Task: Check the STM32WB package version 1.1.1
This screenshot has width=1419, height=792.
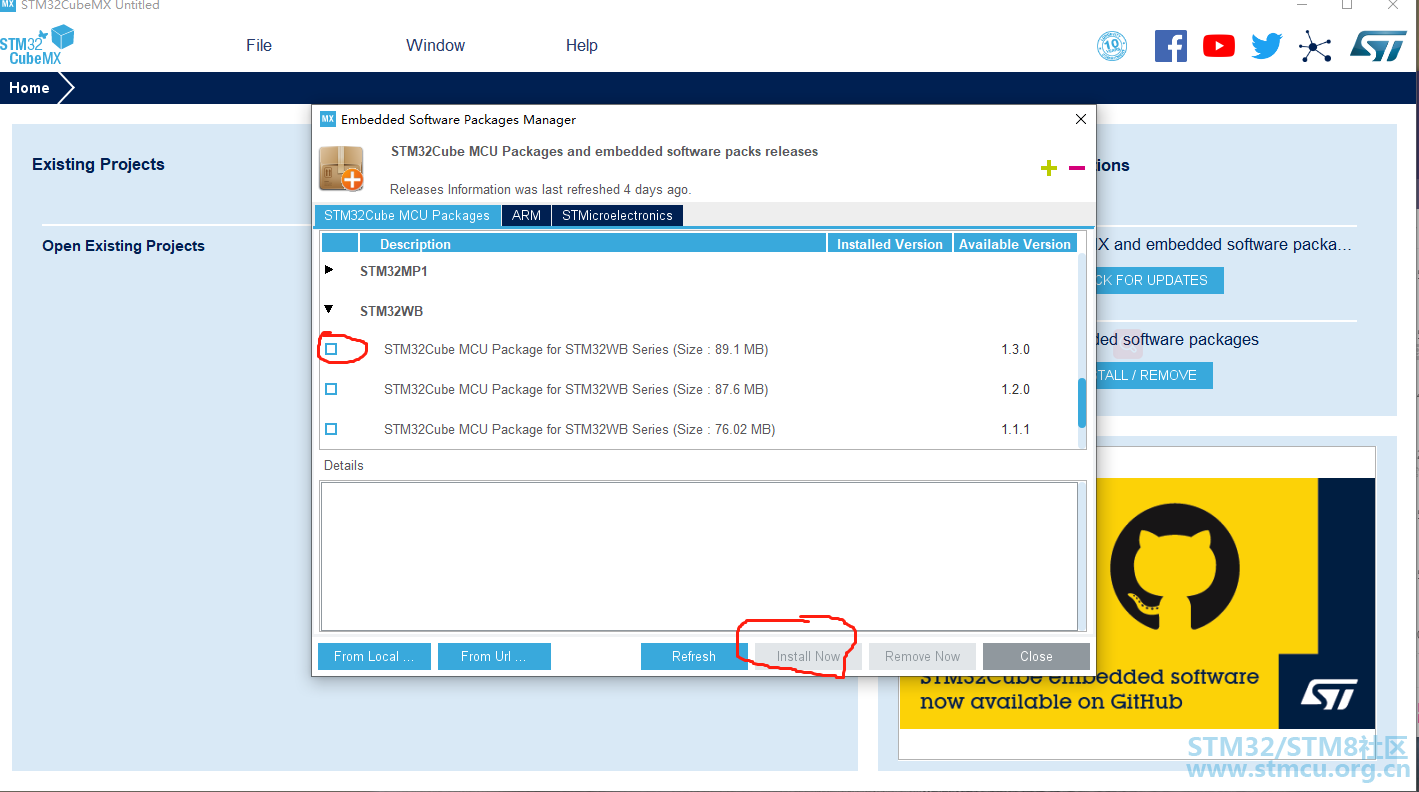Action: pos(331,429)
